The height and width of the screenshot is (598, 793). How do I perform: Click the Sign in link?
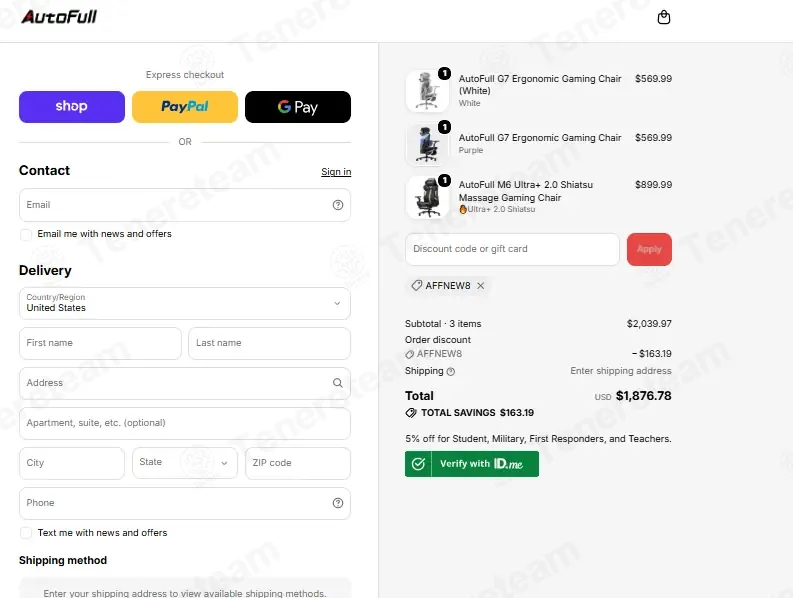pos(336,172)
